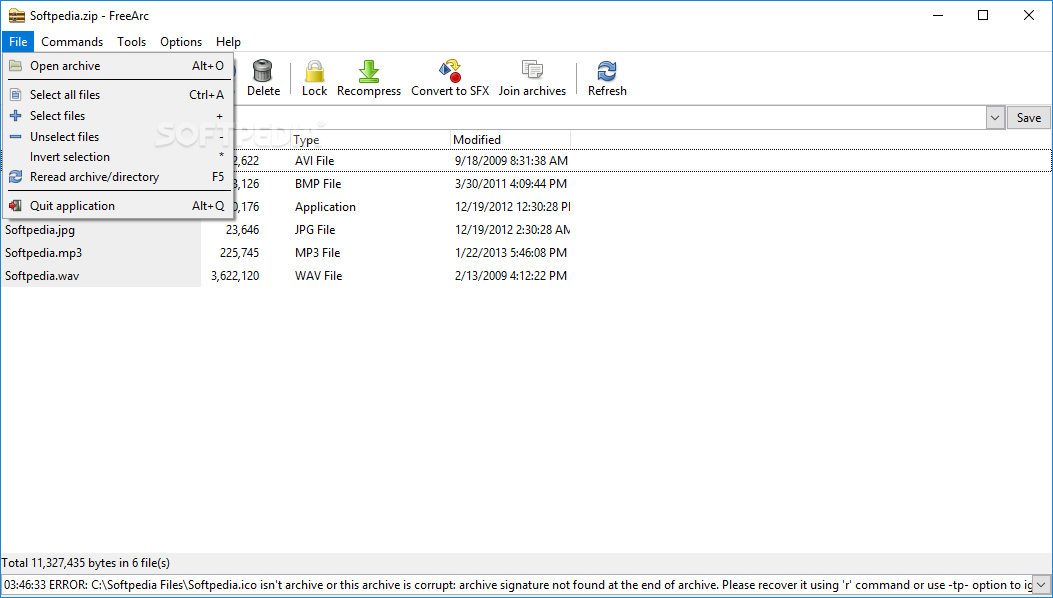Image resolution: width=1053 pixels, height=598 pixels.
Task: Minimize the FreeArc window
Action: 938,15
